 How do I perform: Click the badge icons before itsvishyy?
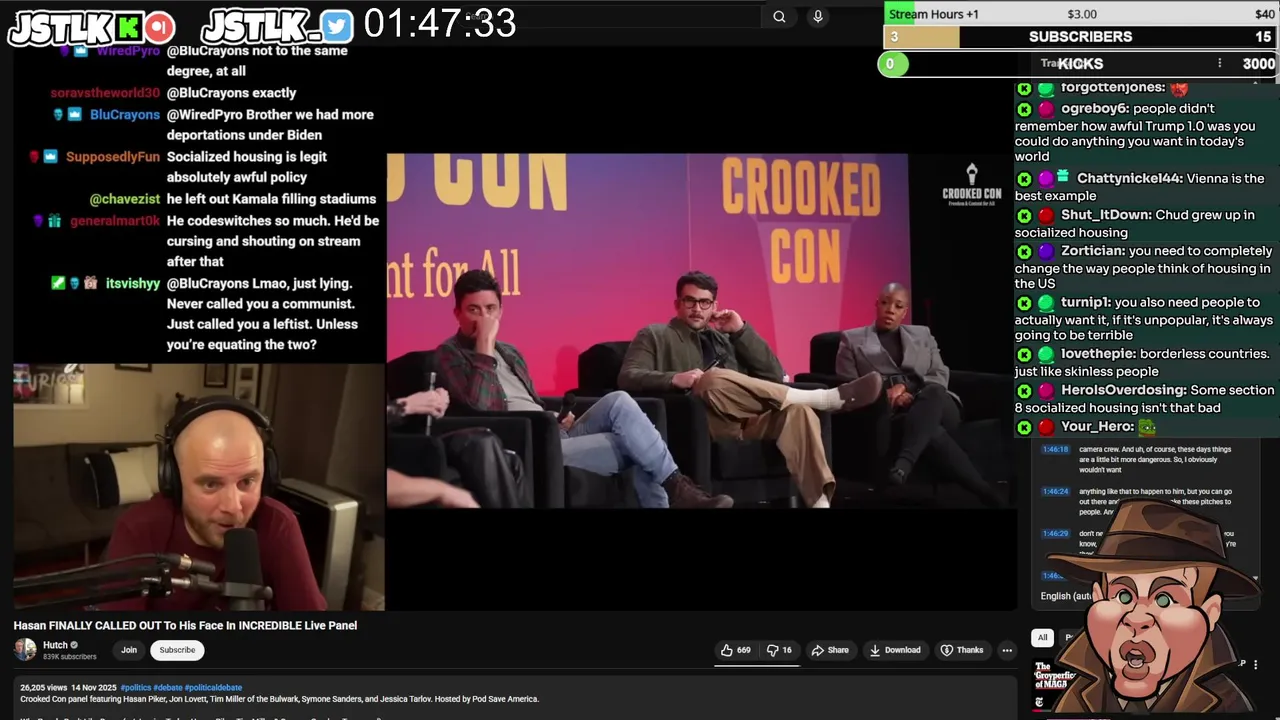click(x=75, y=284)
